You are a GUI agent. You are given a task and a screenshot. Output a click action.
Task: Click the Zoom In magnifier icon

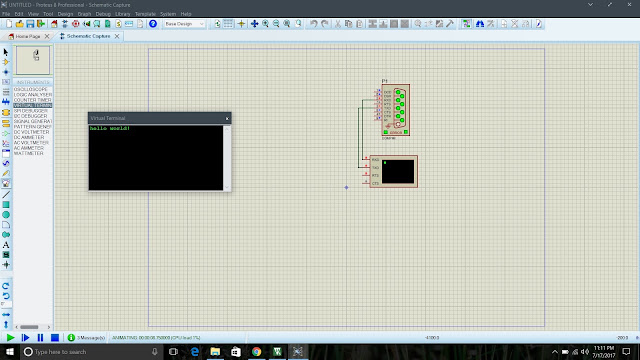click(x=265, y=24)
